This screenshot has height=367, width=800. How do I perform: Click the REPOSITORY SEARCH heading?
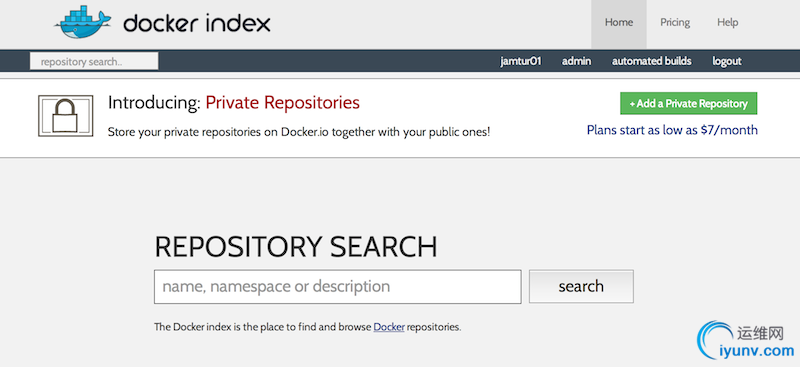point(295,247)
